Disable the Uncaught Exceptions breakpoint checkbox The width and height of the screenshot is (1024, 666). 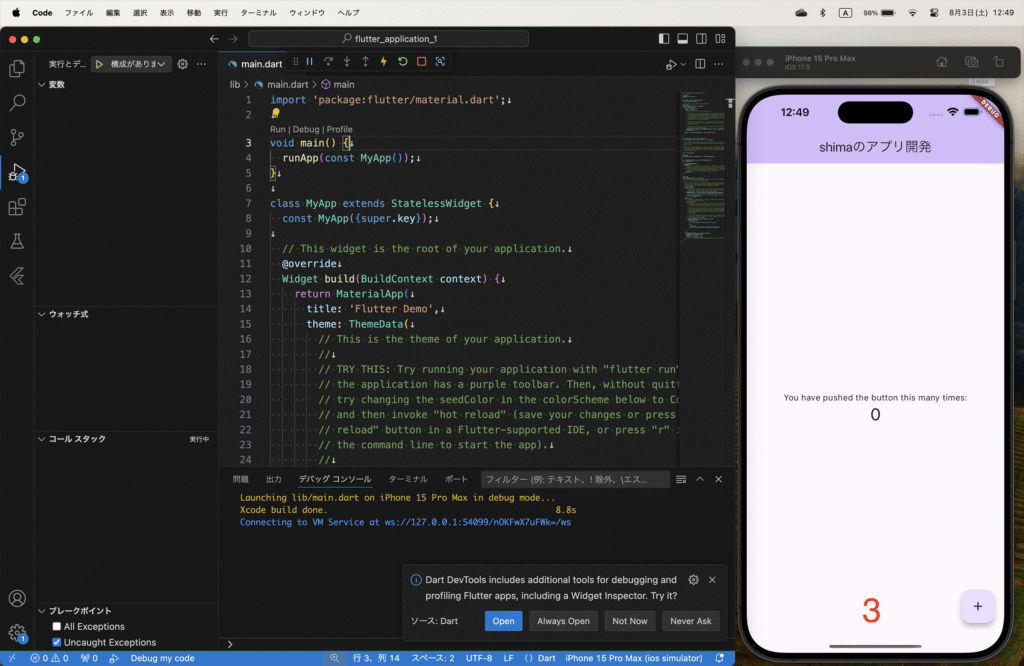pyautogui.click(x=57, y=642)
